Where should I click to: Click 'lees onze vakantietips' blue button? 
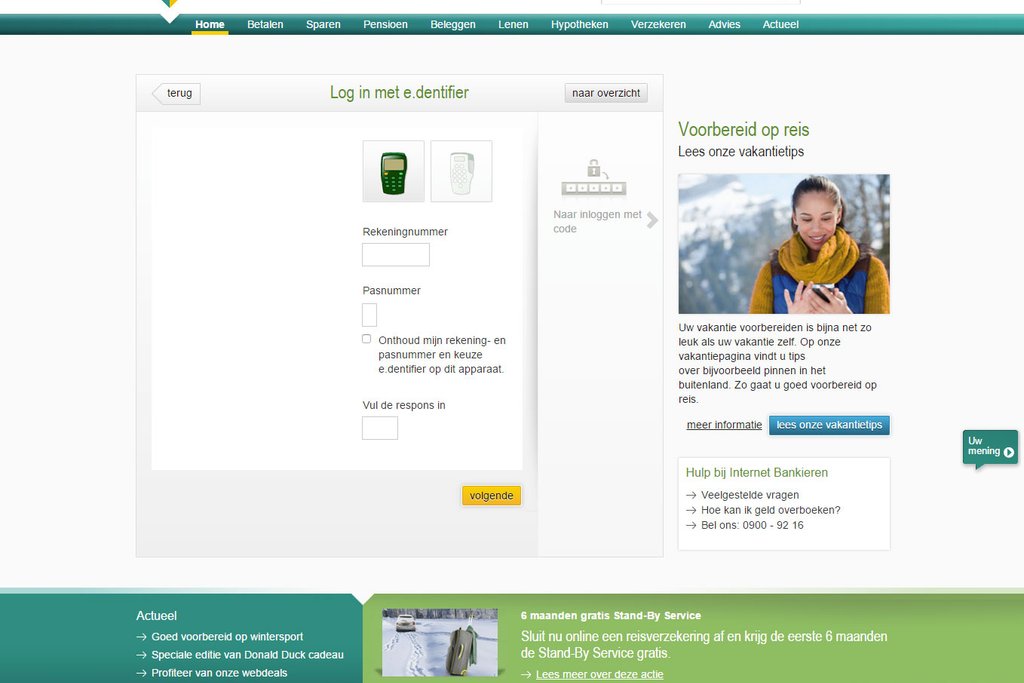[x=829, y=425]
